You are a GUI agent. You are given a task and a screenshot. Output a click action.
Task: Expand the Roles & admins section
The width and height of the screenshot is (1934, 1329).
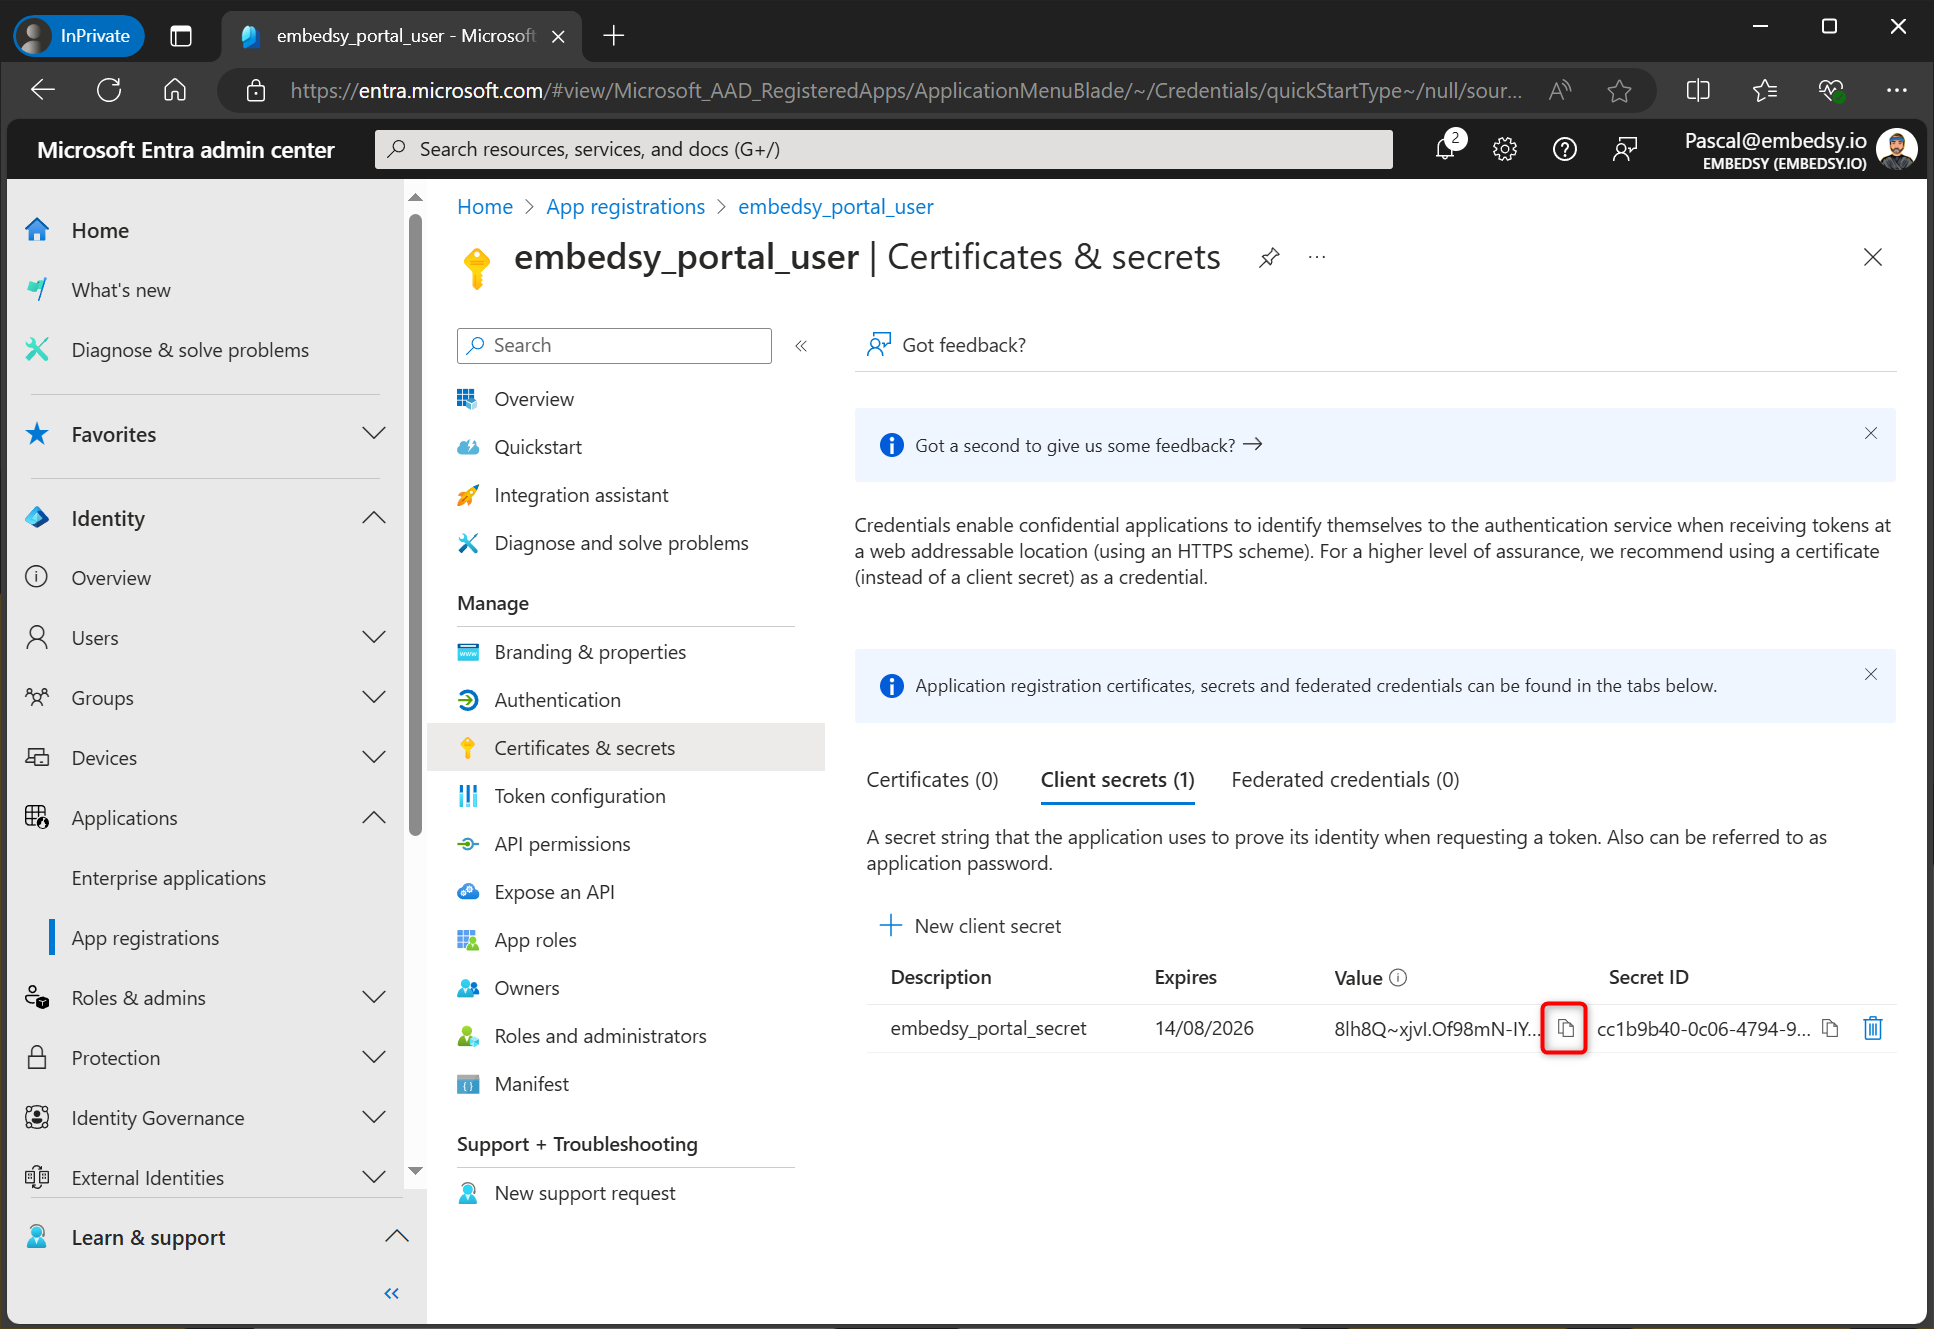point(374,997)
